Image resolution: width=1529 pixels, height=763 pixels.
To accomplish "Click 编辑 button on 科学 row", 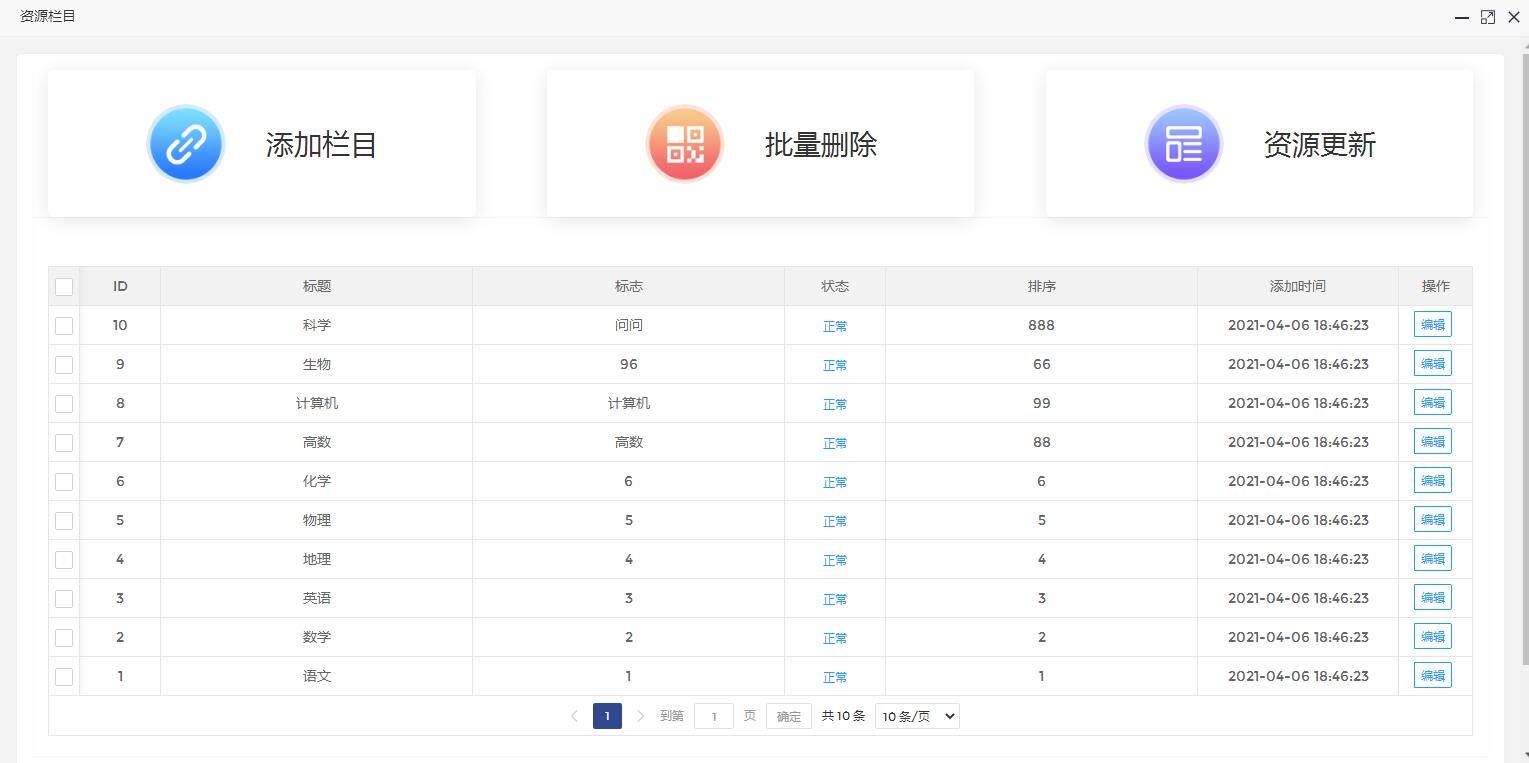I will [1432, 324].
